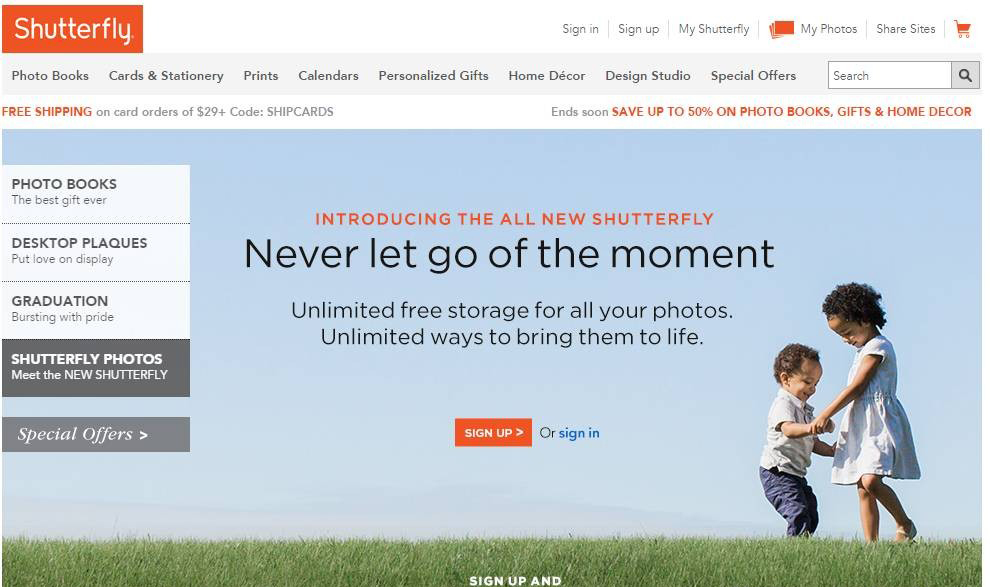Open the save up to 50% promo link

point(792,112)
